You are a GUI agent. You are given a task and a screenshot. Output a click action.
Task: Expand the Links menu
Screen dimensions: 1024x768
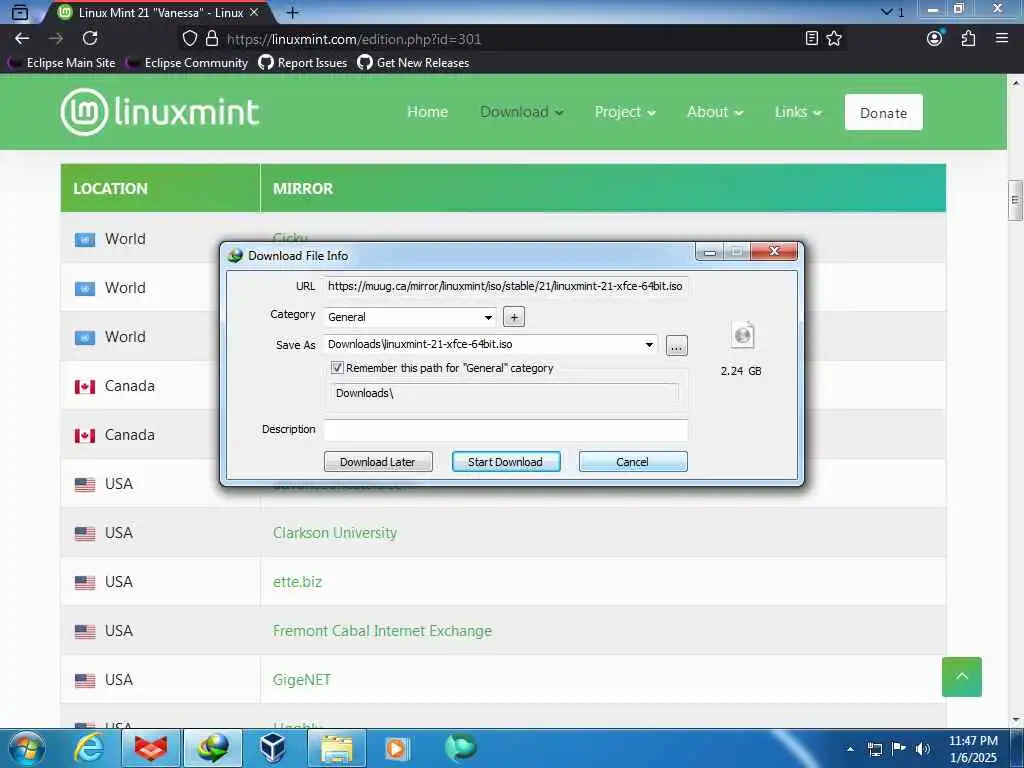[798, 112]
